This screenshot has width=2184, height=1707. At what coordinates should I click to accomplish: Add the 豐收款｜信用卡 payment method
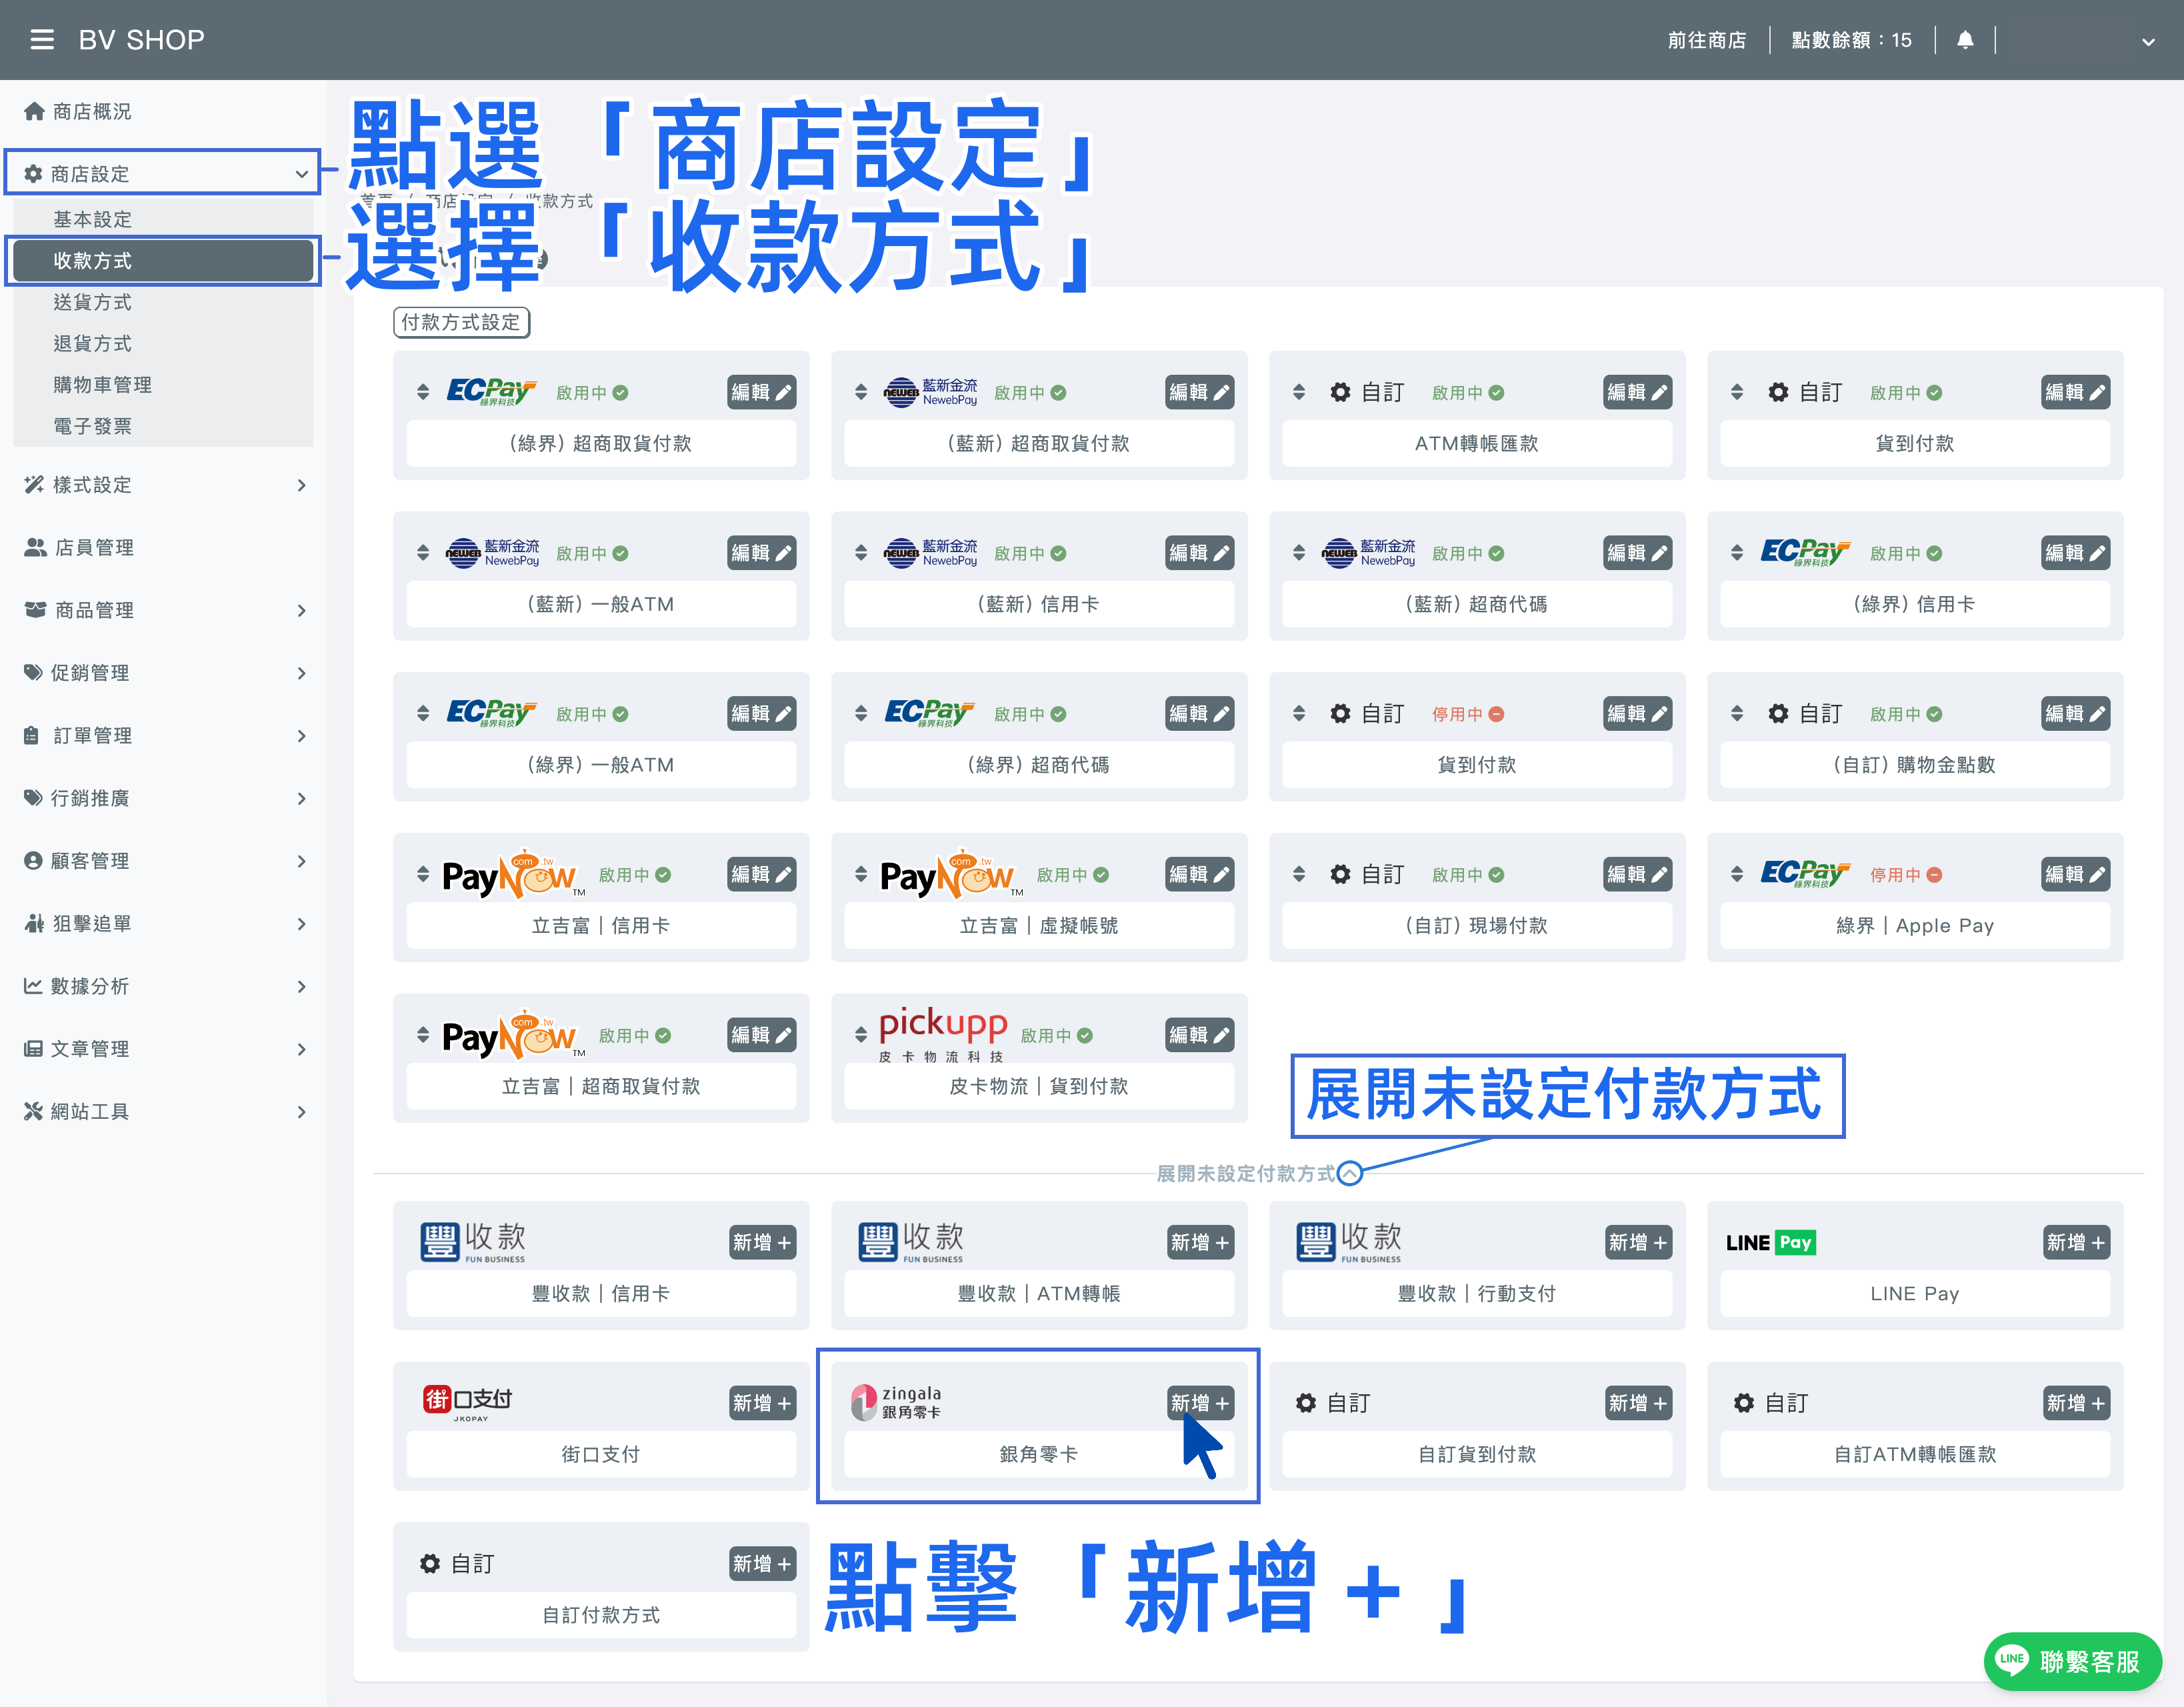[x=762, y=1242]
